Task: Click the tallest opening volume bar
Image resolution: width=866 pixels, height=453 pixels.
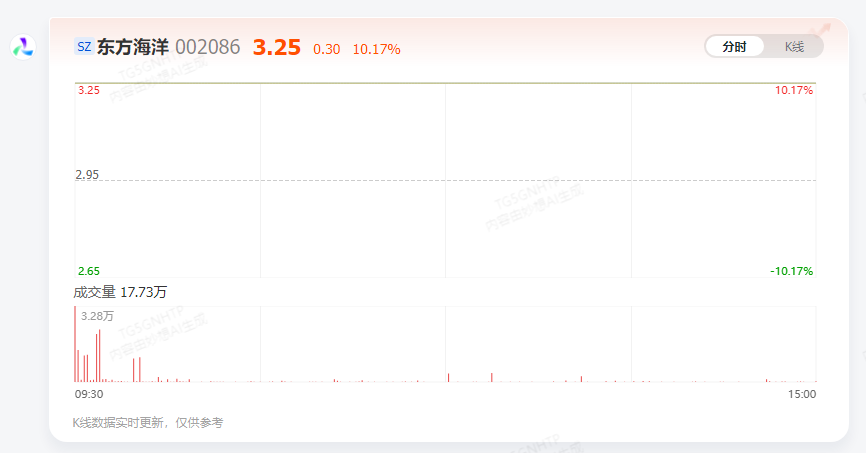Action: click(x=75, y=344)
